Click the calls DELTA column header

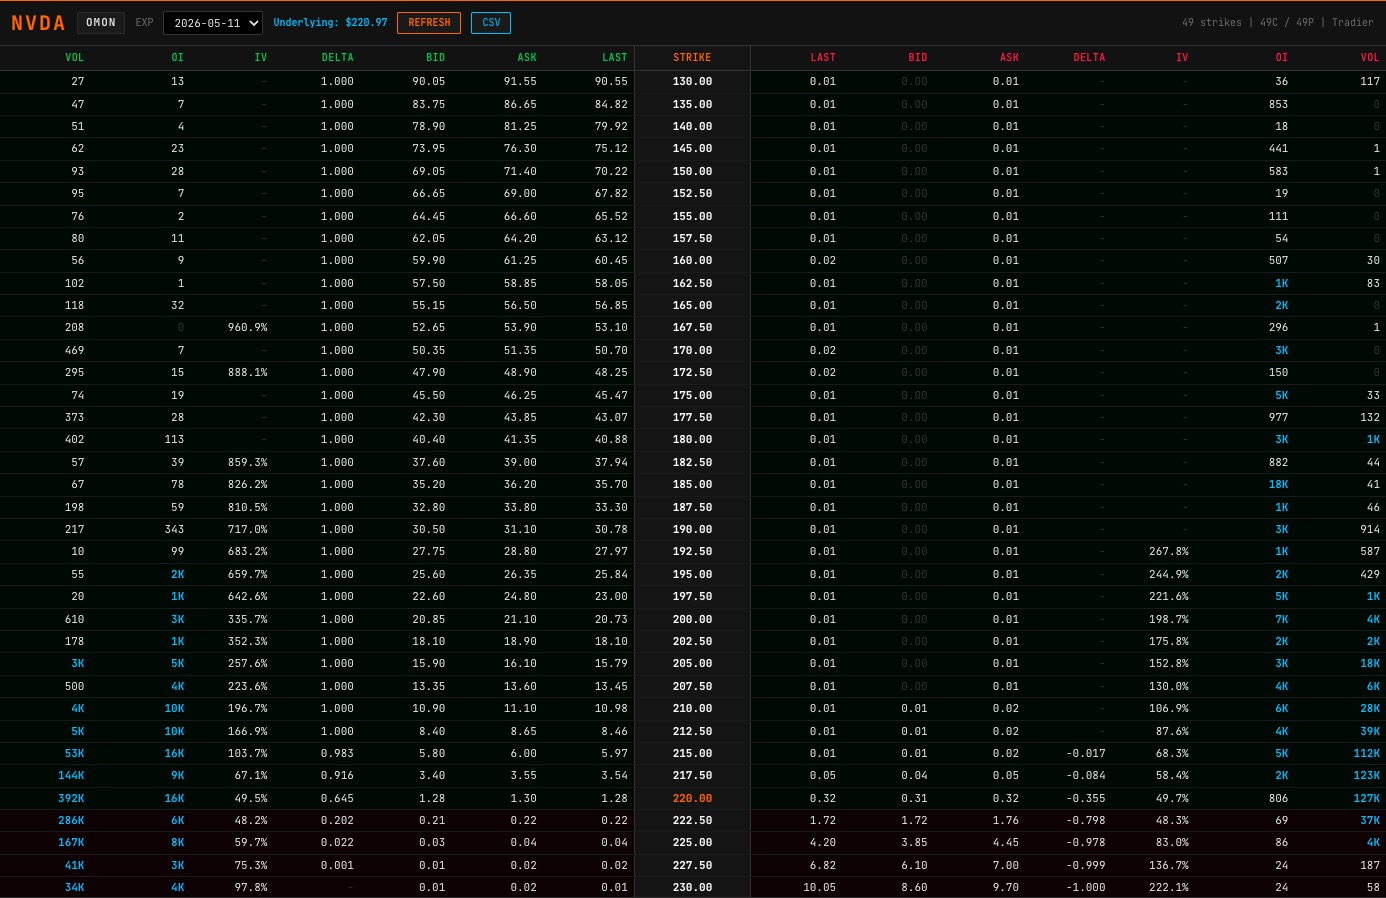pyautogui.click(x=337, y=58)
